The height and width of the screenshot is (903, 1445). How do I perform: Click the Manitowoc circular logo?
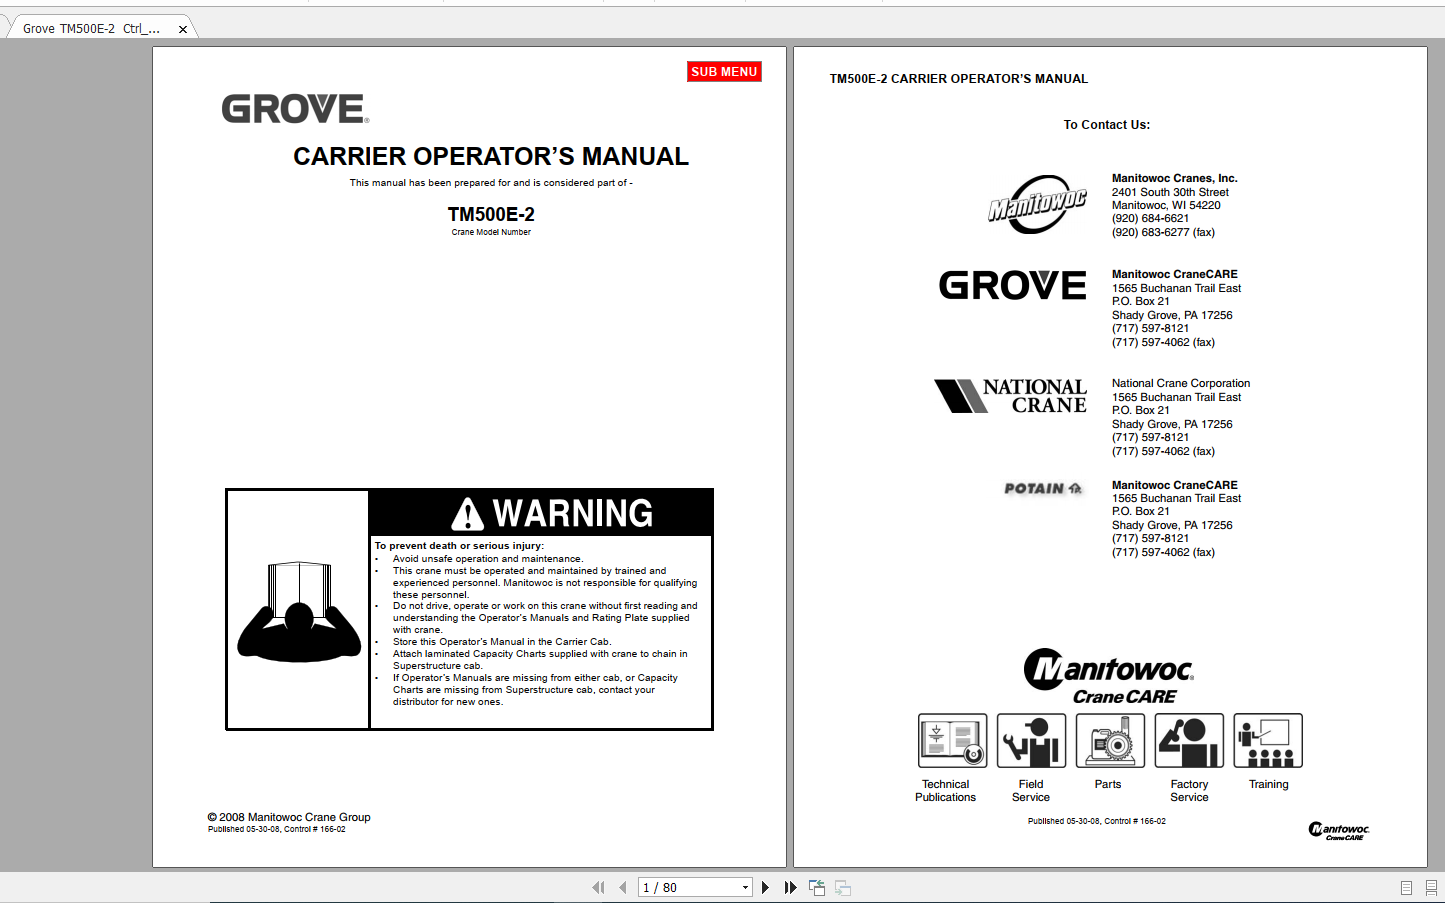(1038, 205)
